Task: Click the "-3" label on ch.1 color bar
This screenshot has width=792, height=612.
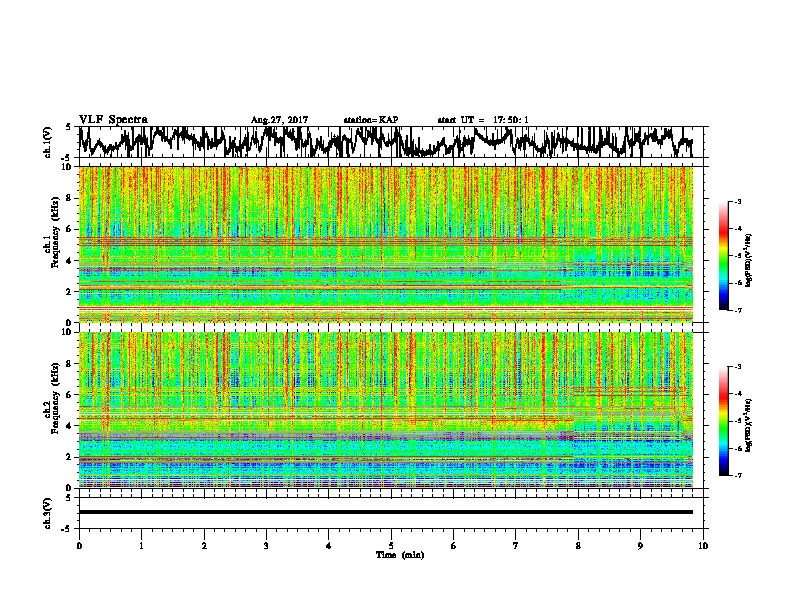Action: pyautogui.click(x=737, y=201)
